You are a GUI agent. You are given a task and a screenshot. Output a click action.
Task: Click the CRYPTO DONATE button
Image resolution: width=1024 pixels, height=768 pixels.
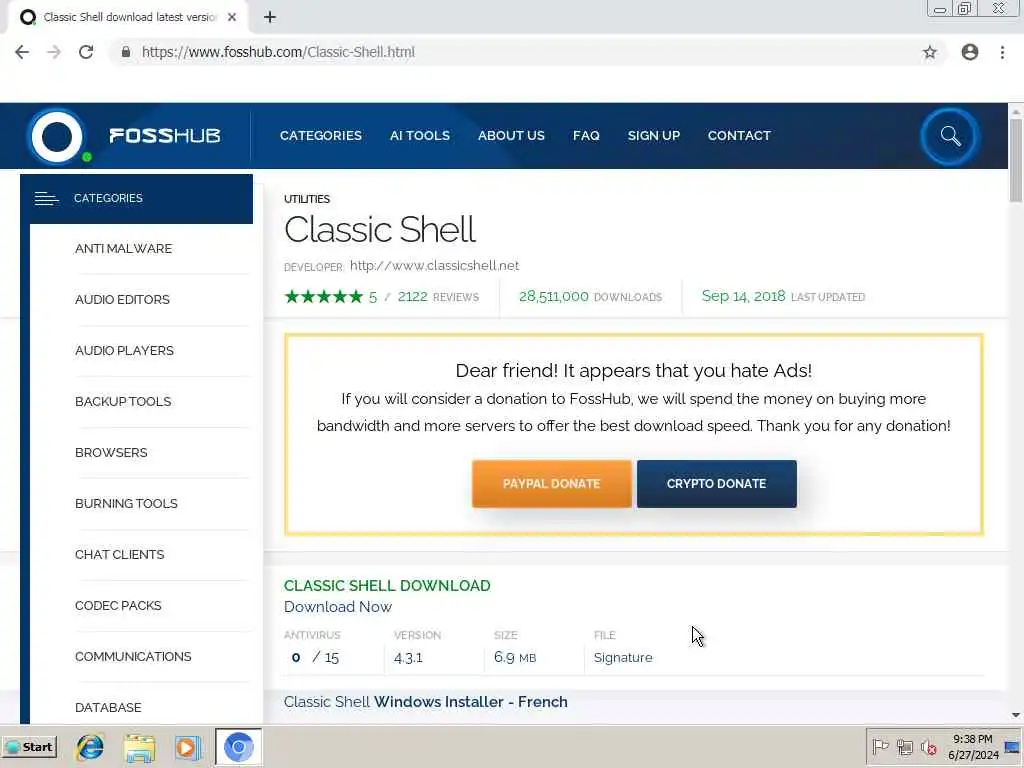(x=716, y=484)
